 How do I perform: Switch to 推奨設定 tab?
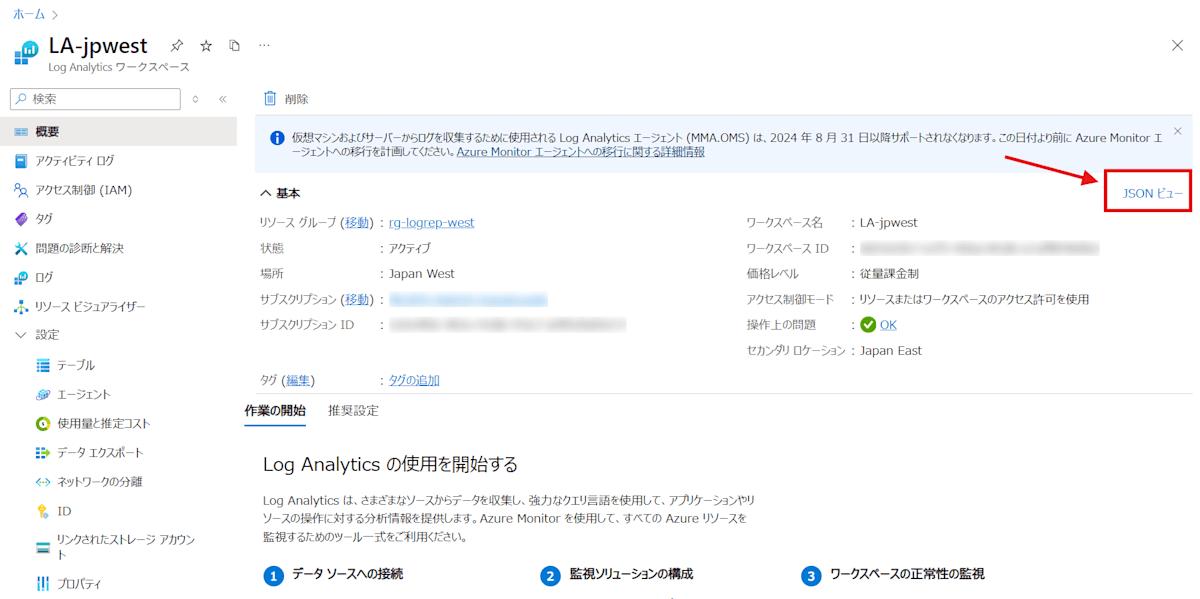click(353, 410)
